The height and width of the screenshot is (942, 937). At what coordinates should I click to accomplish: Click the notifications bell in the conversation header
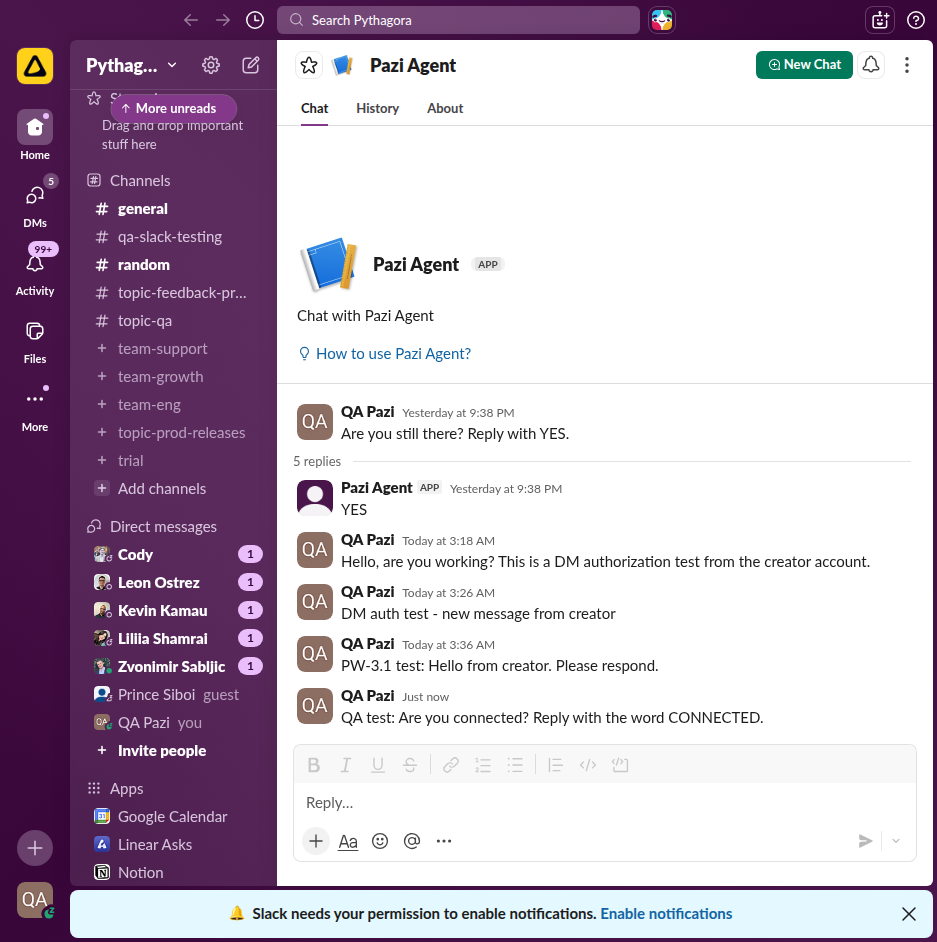tap(870, 64)
